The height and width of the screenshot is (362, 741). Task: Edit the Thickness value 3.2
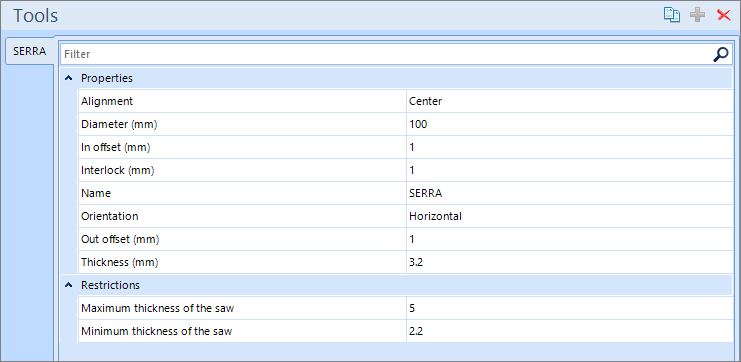569,262
